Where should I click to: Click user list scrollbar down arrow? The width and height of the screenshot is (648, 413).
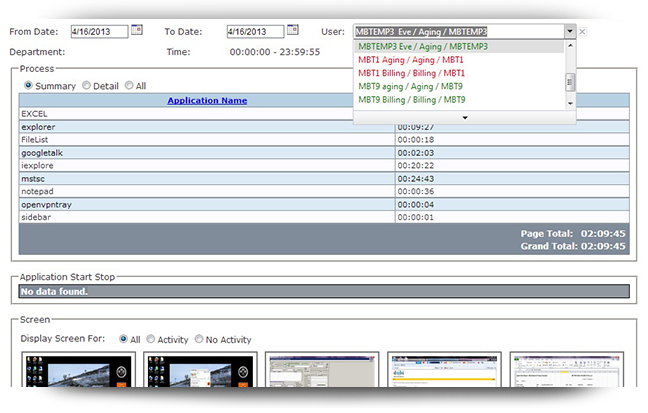(x=570, y=103)
